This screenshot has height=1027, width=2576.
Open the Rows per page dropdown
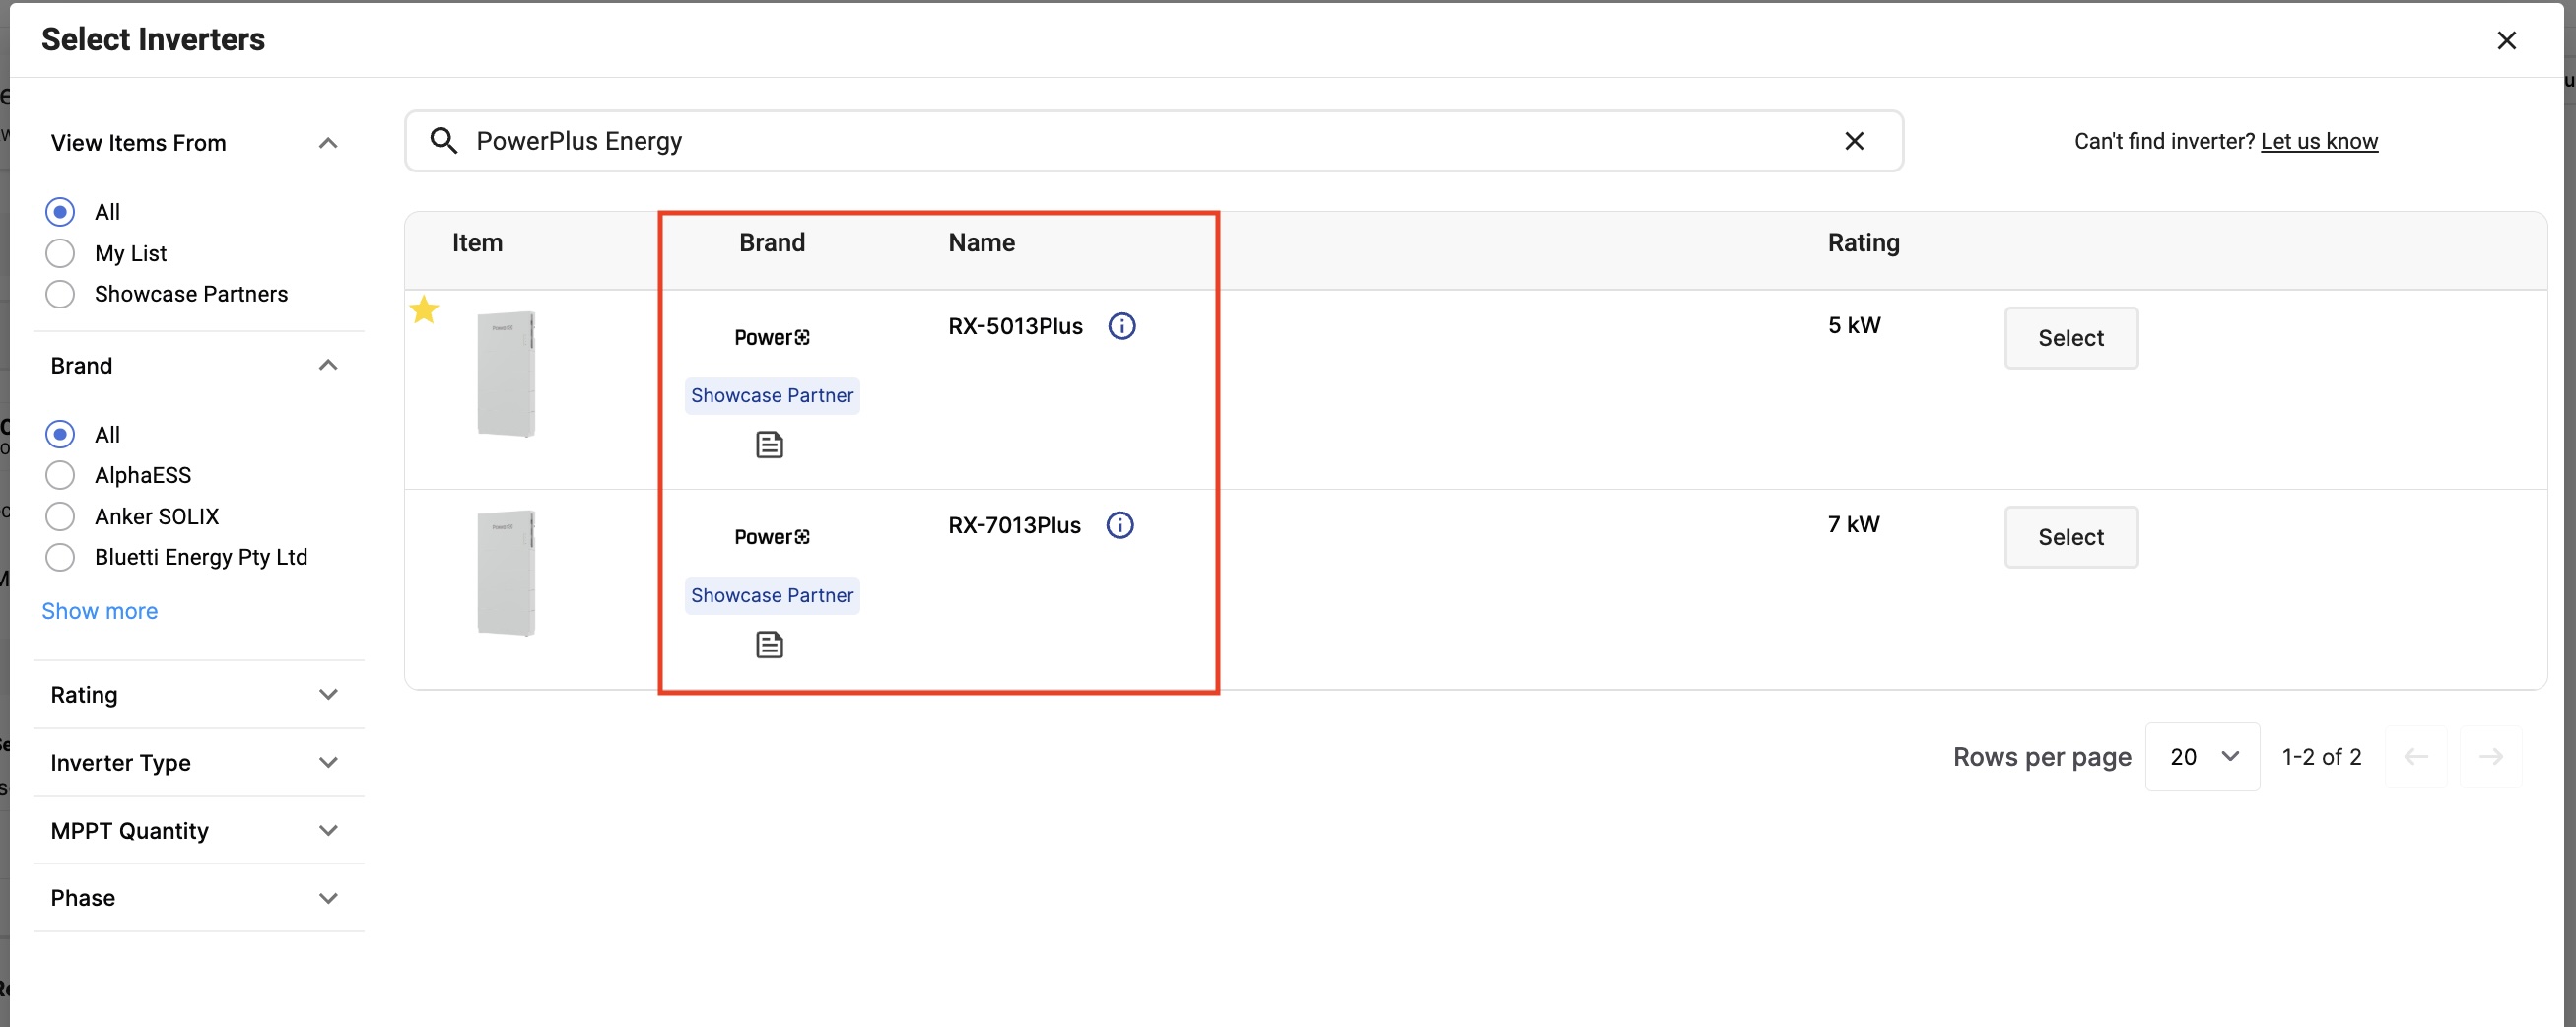tap(2203, 757)
